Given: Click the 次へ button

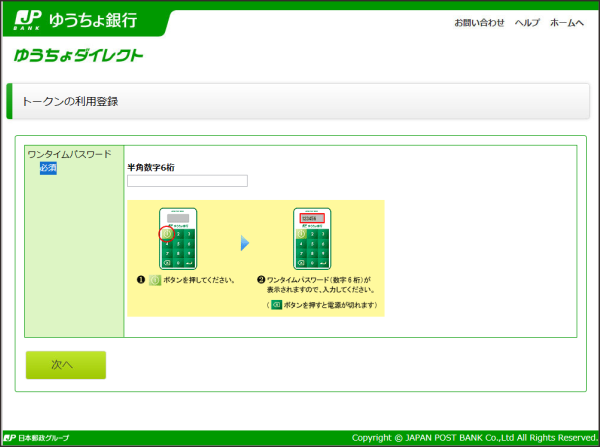Looking at the screenshot, I should pyautogui.click(x=66, y=365).
